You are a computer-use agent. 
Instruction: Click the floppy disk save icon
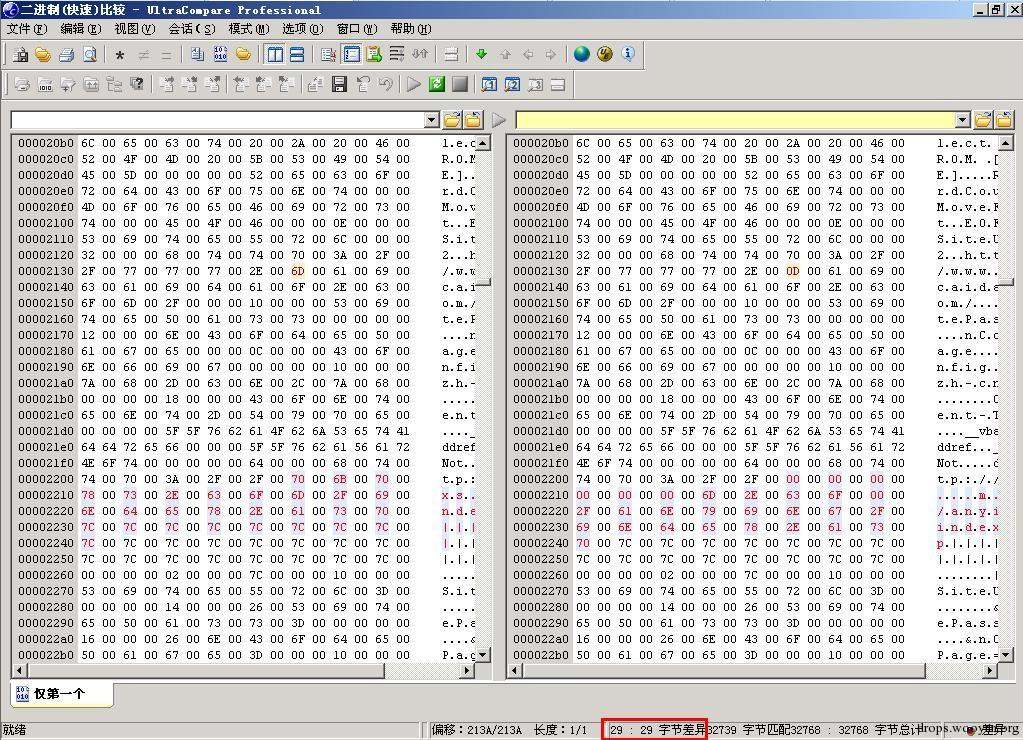339,84
